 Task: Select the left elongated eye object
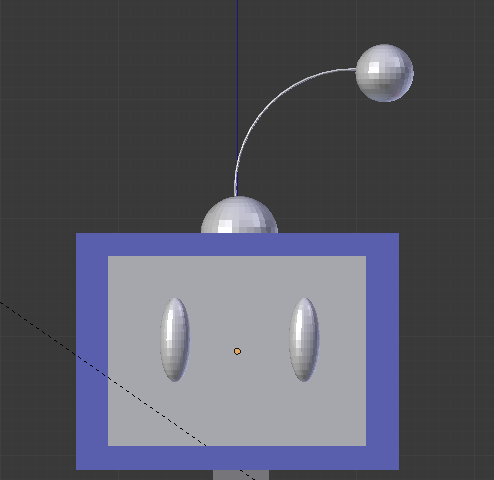point(175,340)
